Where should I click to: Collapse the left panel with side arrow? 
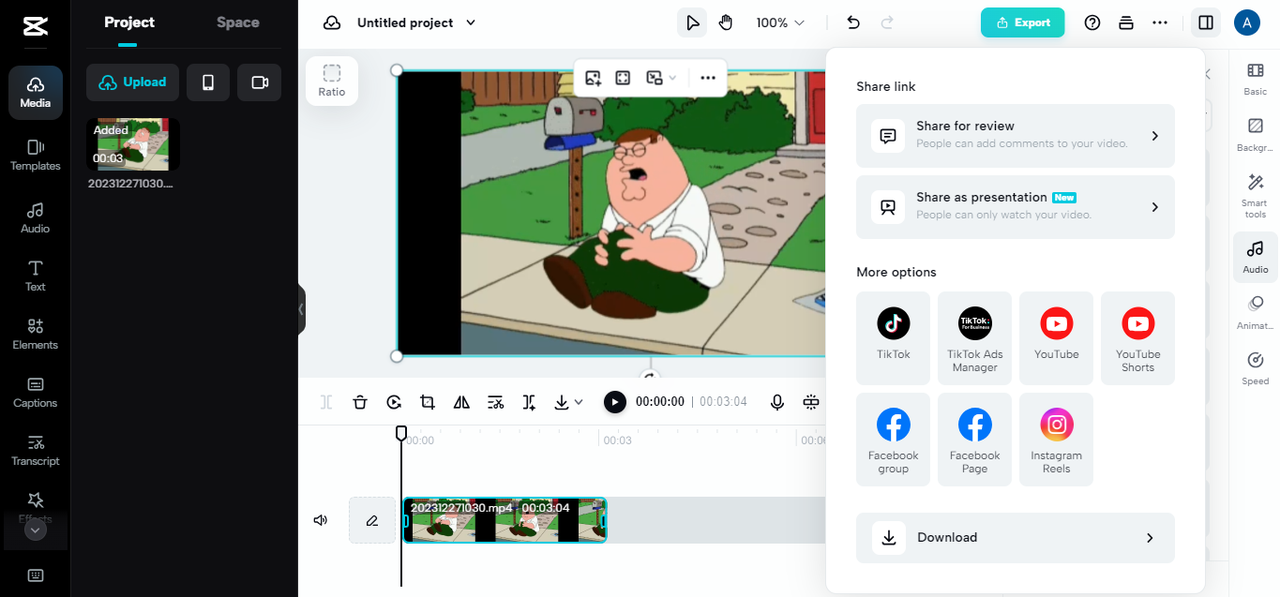301,310
